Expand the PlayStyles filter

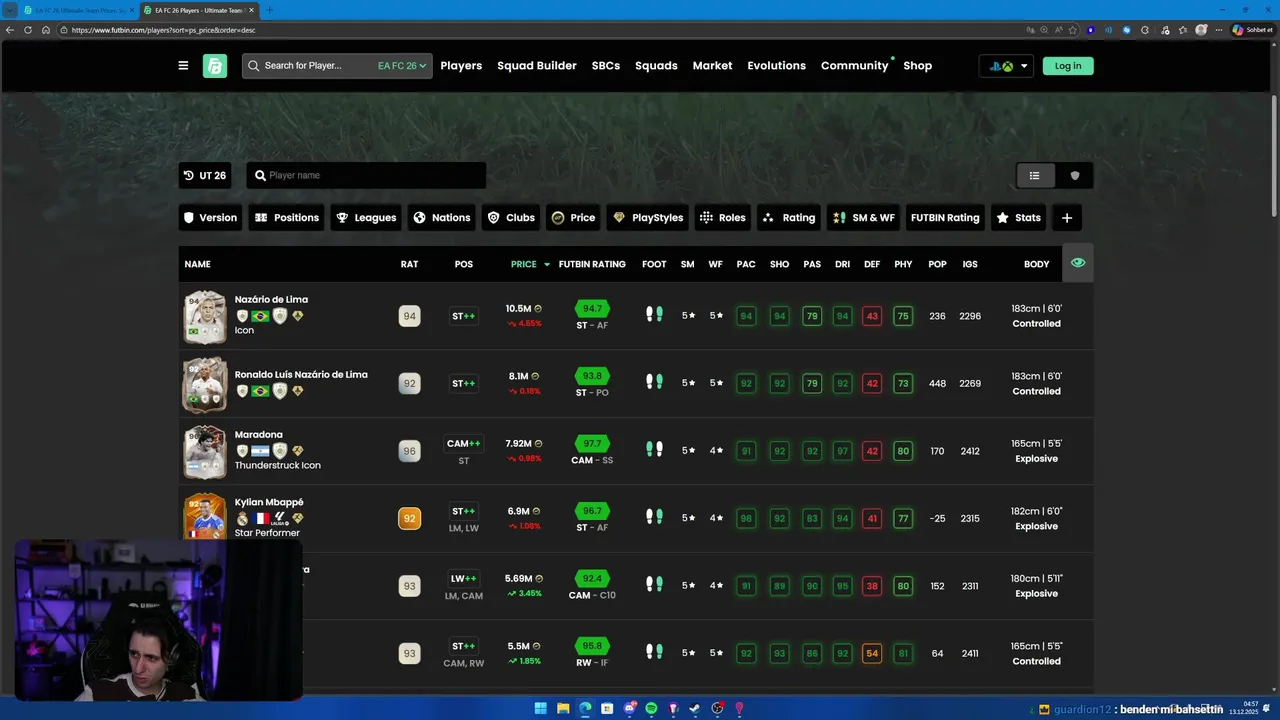(x=648, y=217)
